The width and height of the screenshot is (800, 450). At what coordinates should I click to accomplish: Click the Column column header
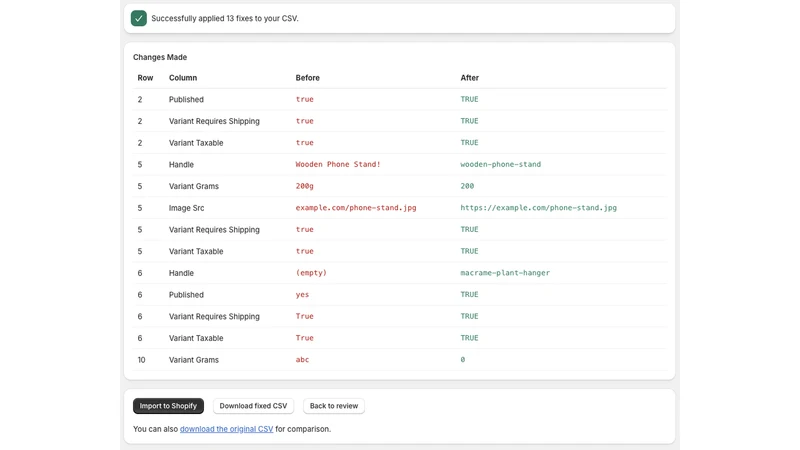coord(183,78)
